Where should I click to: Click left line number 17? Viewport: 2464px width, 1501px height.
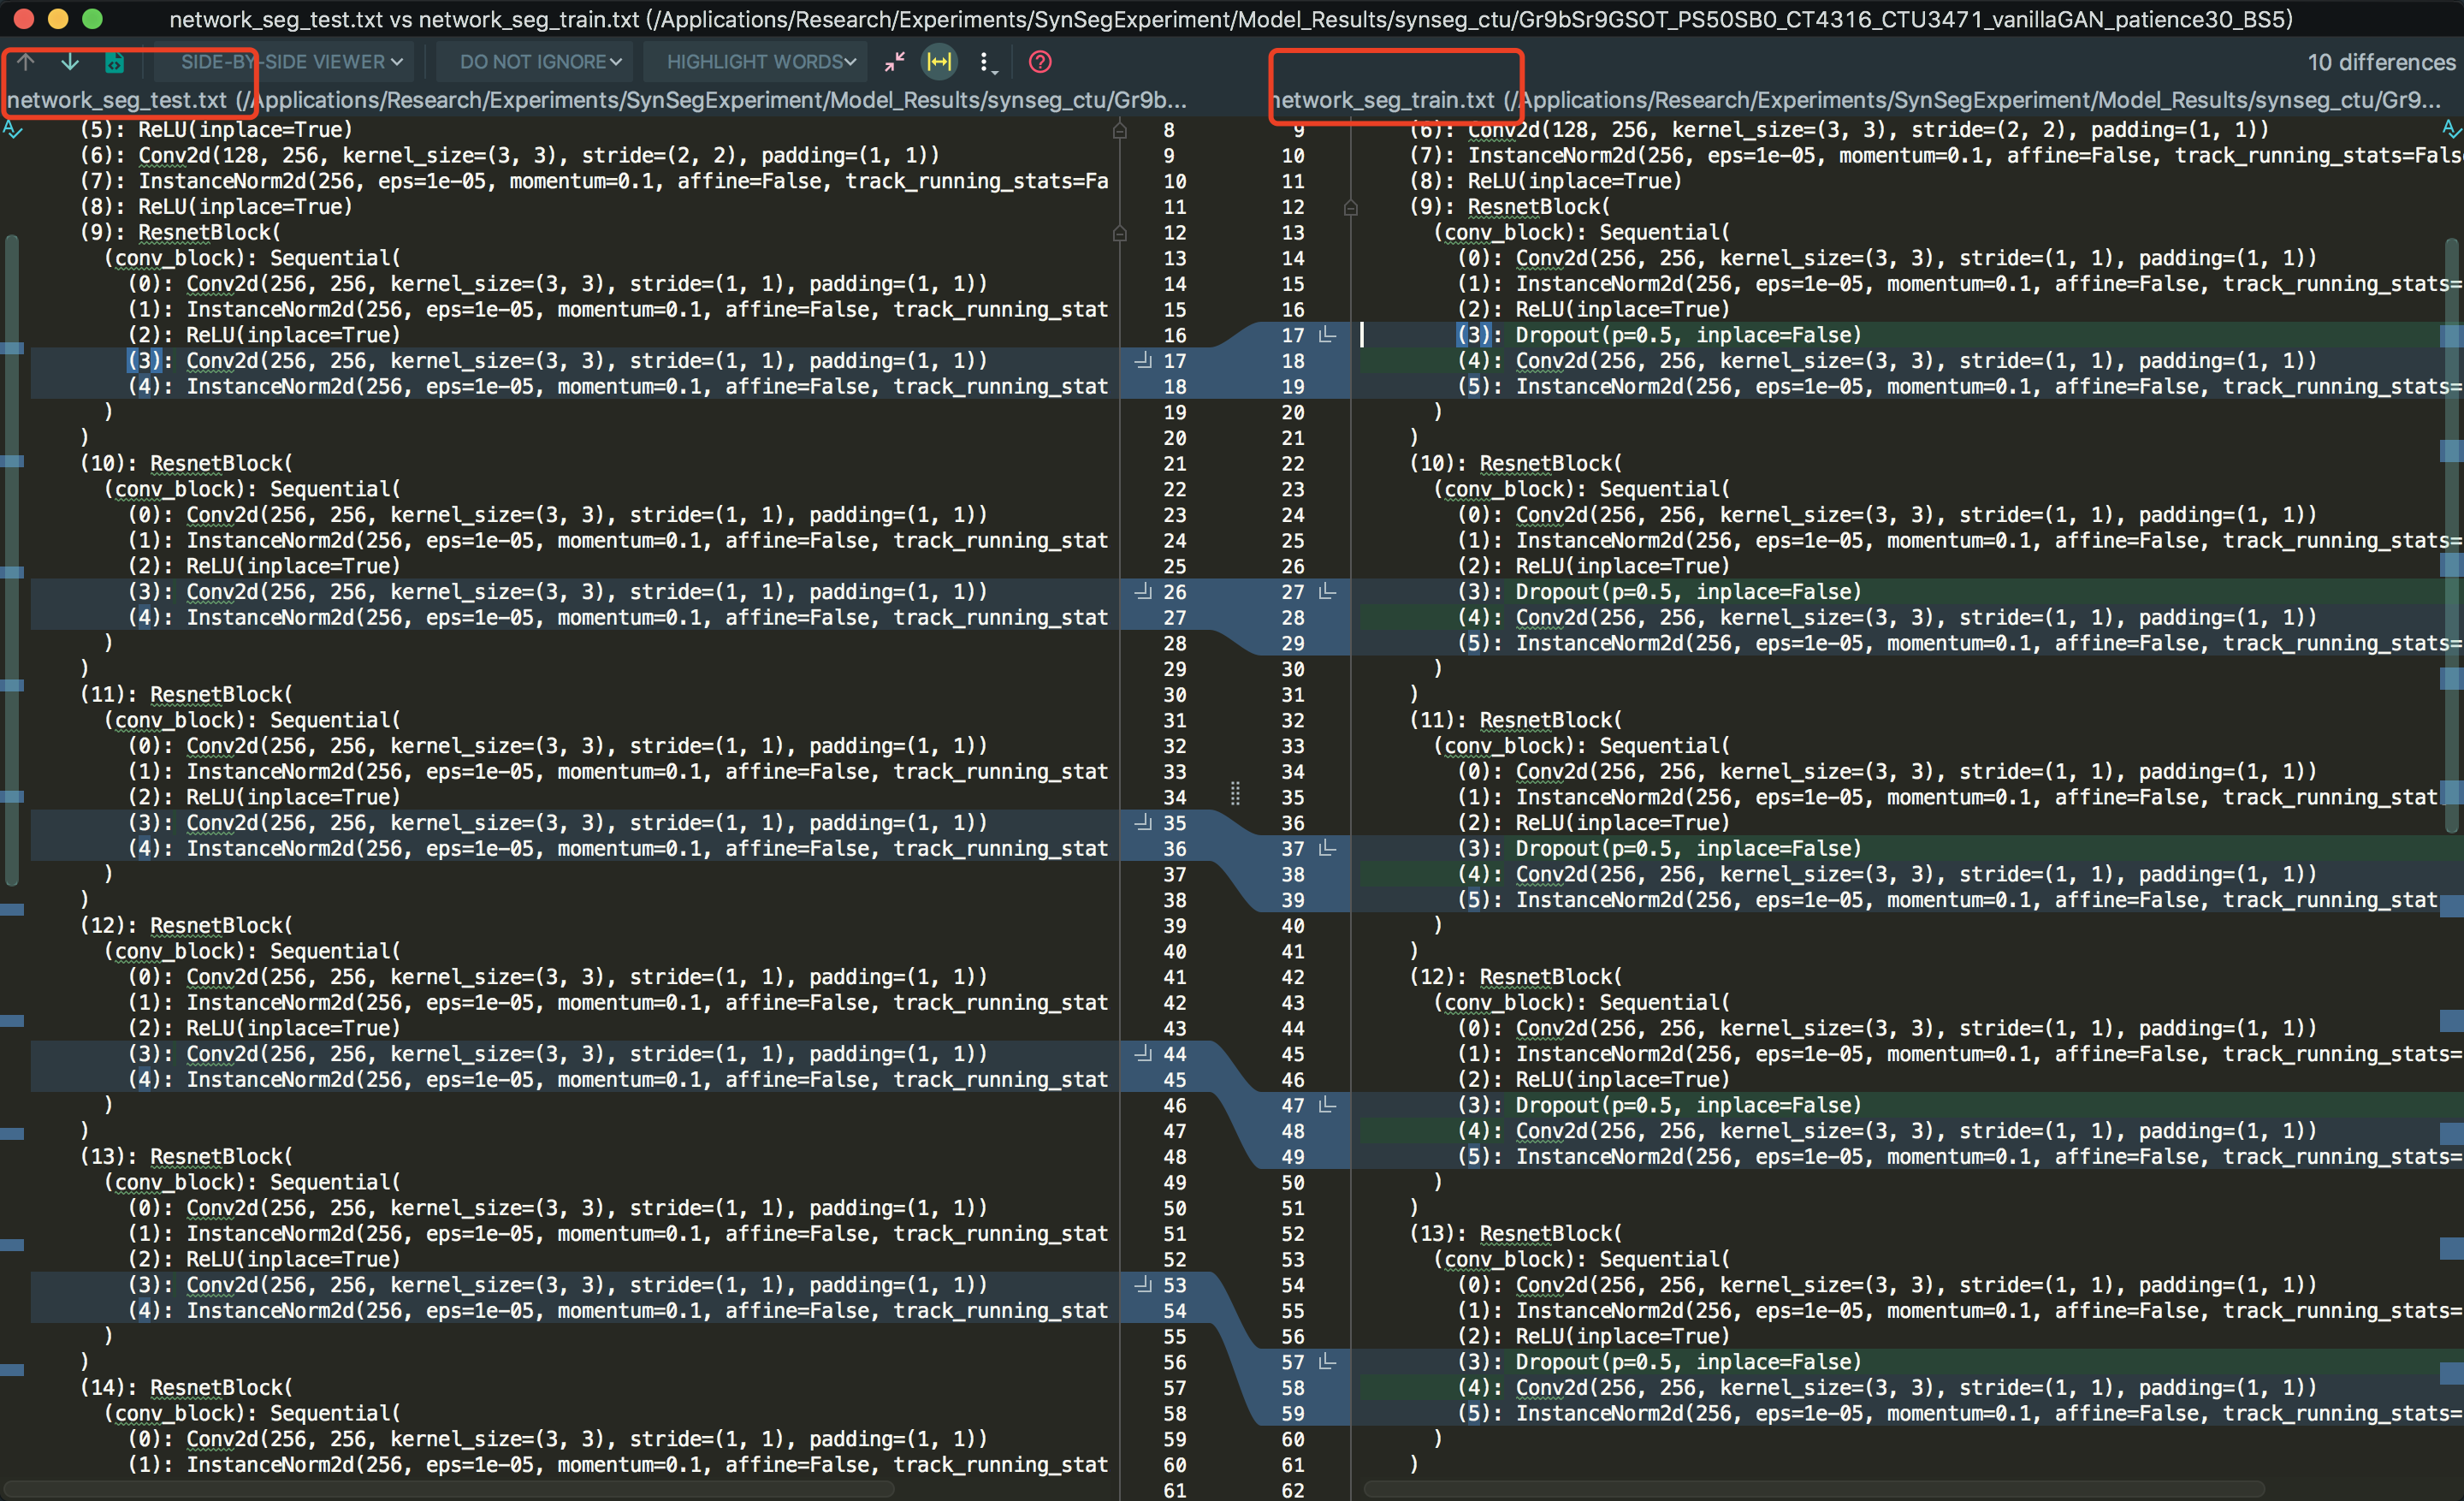click(x=1175, y=360)
